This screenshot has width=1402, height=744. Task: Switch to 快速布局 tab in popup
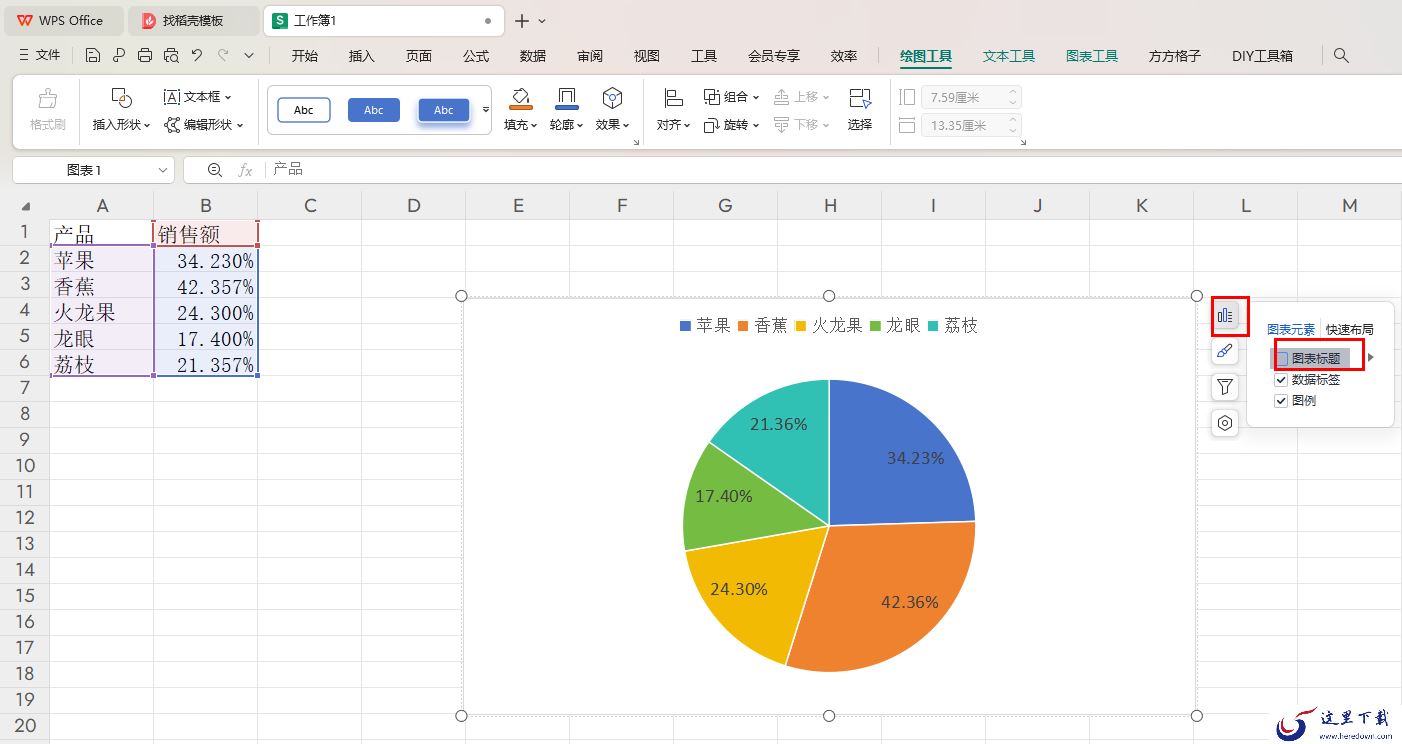(x=1349, y=329)
